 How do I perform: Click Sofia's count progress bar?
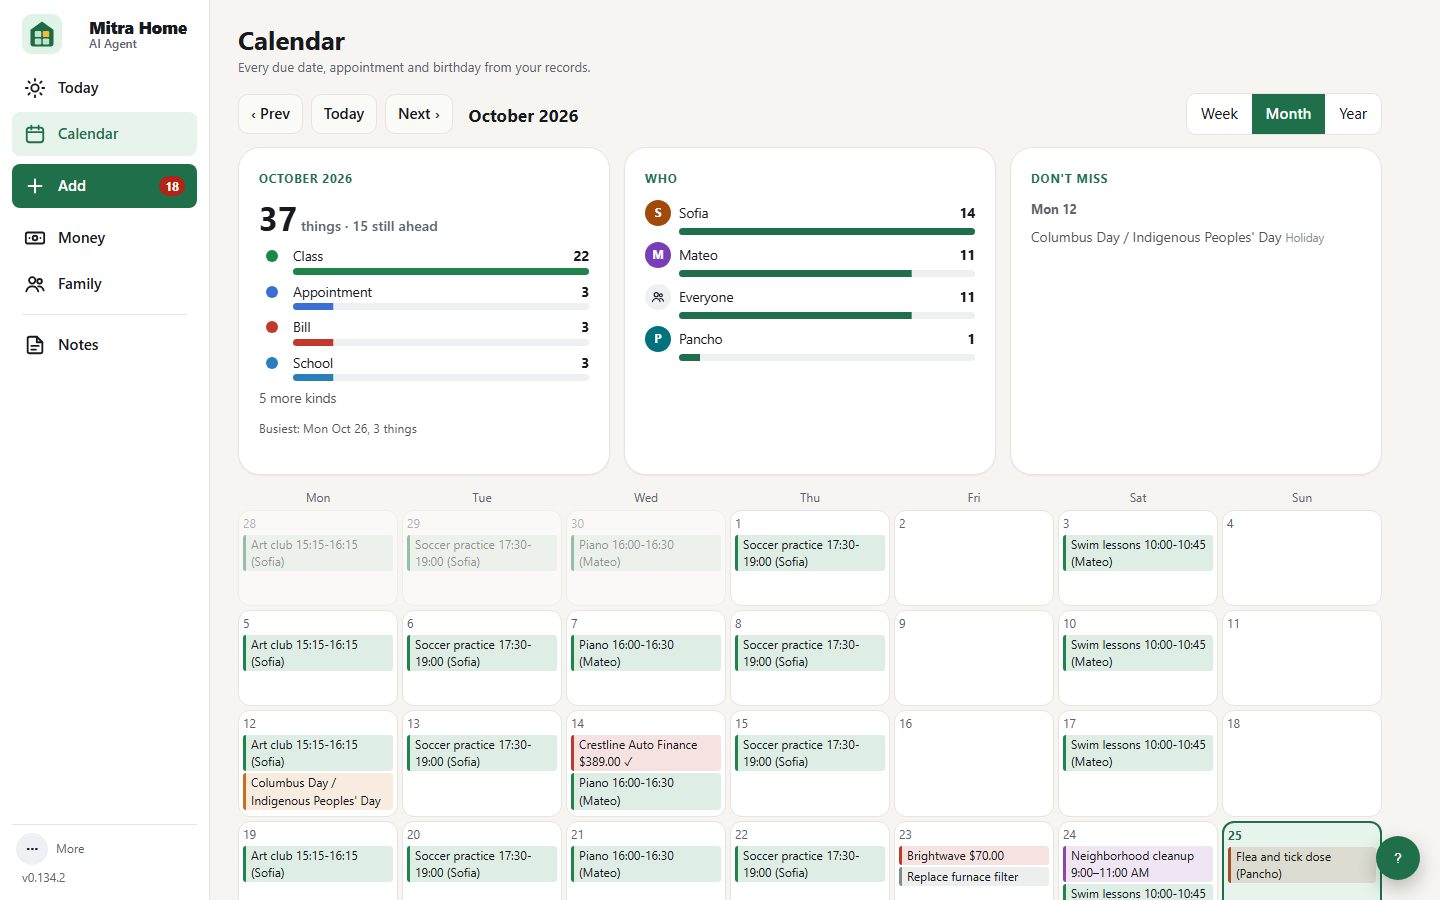pos(827,232)
